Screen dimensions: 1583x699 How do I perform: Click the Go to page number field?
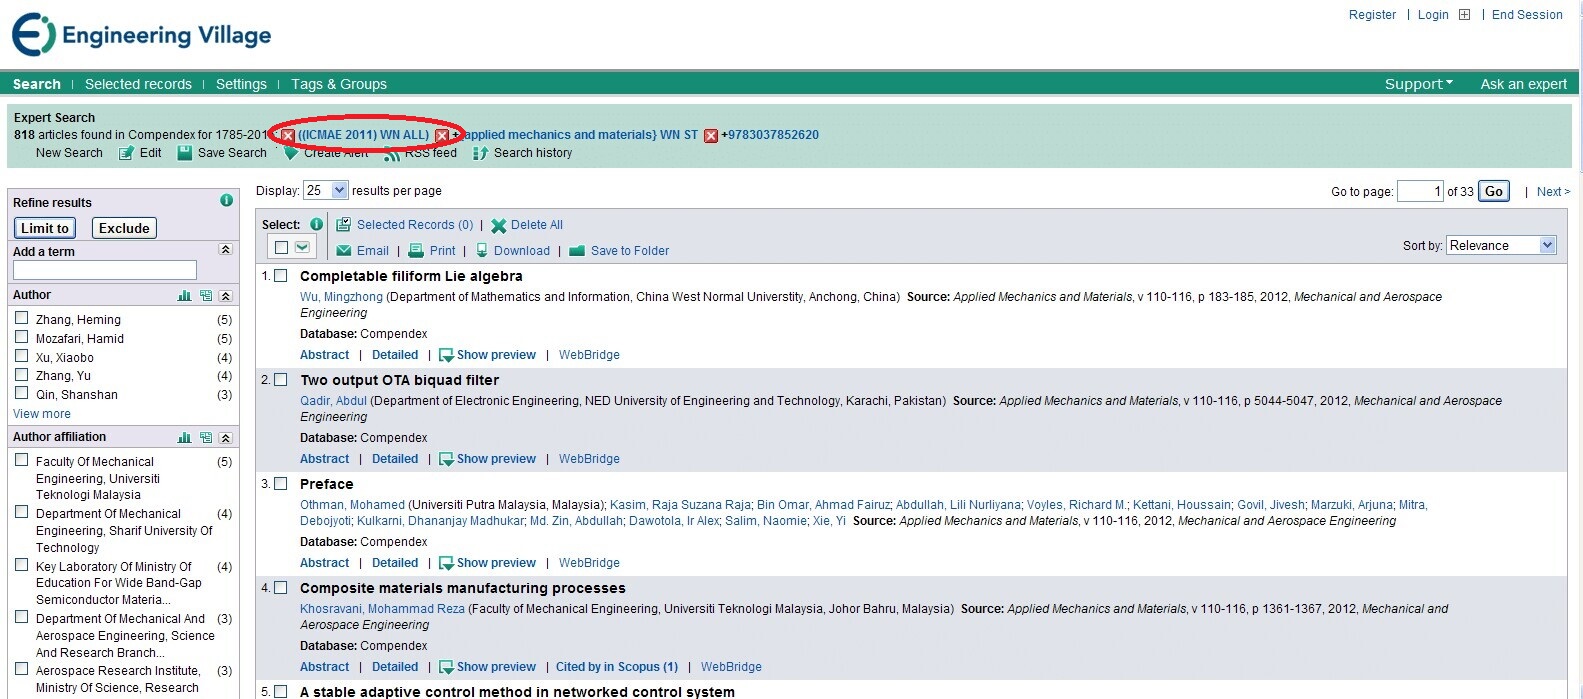click(x=1419, y=191)
